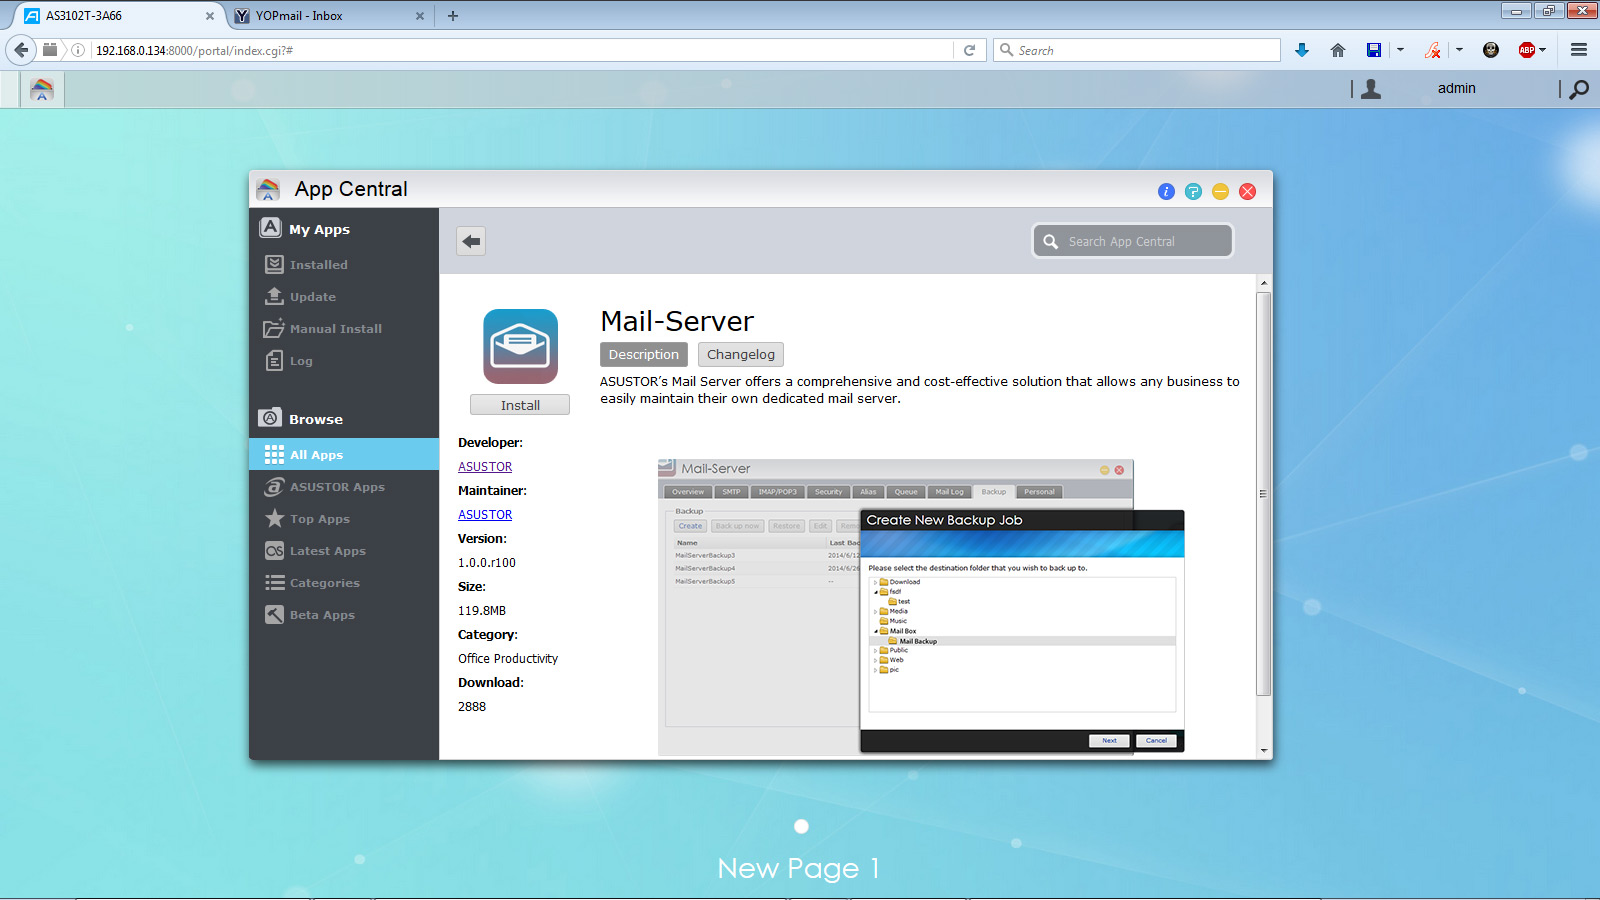
Task: Click the admin username label
Action: tap(1457, 89)
